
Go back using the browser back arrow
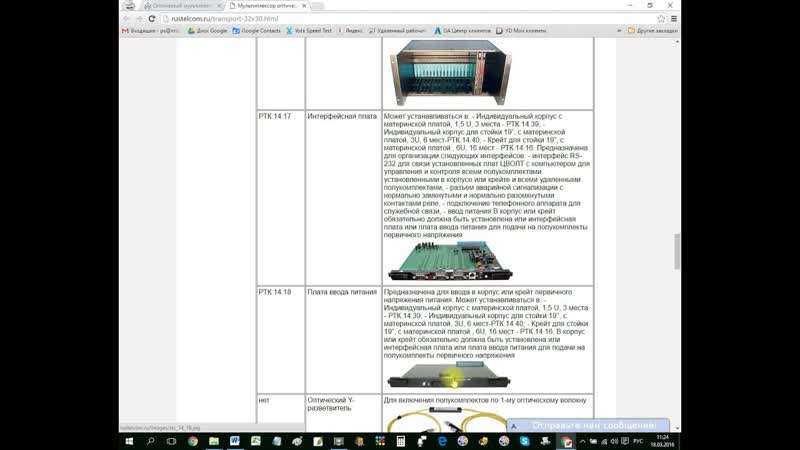click(x=127, y=19)
